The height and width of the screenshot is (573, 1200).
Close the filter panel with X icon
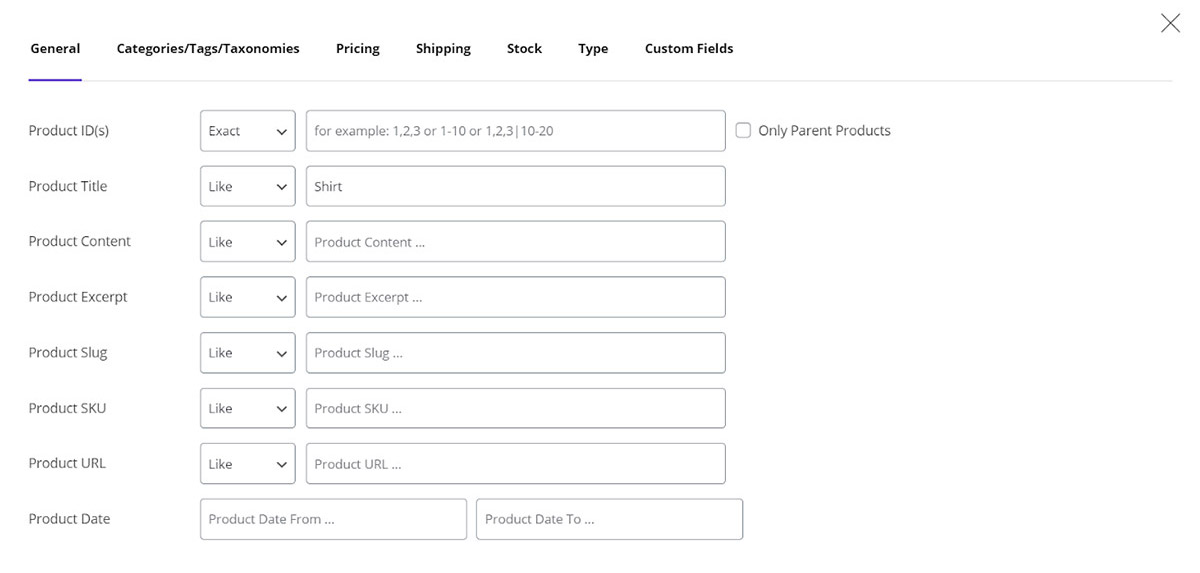pyautogui.click(x=1170, y=23)
